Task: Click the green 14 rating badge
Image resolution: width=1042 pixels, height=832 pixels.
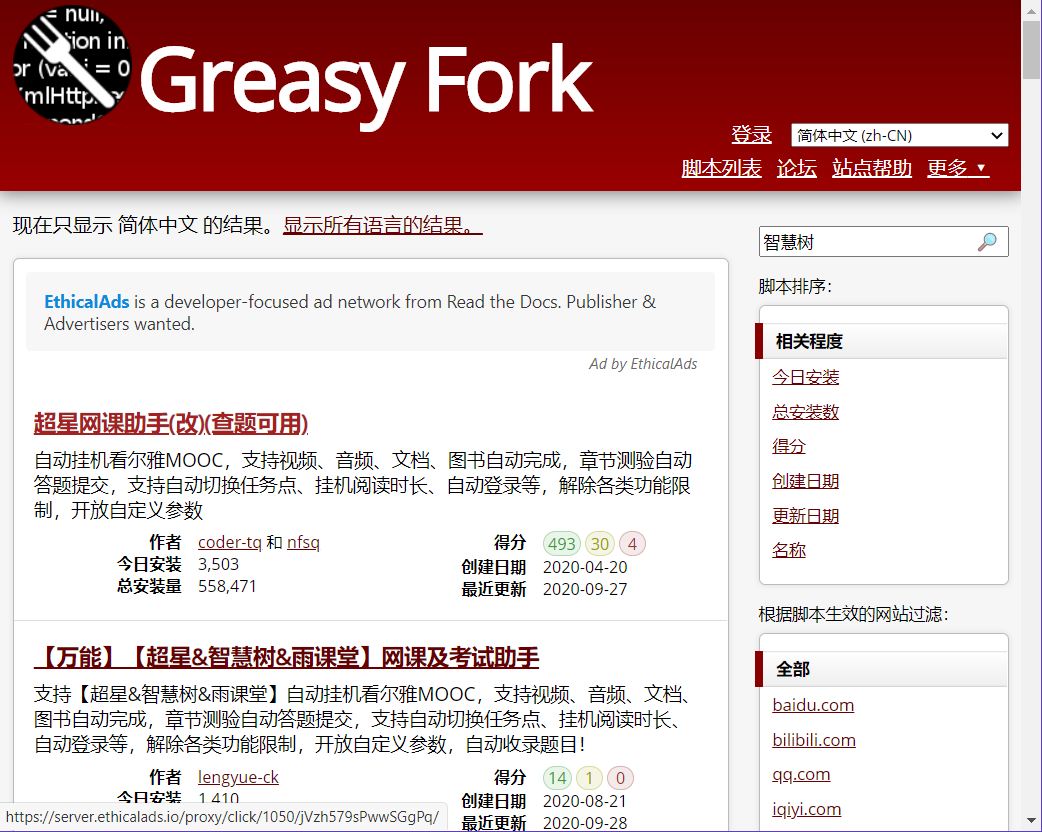Action: 558,778
